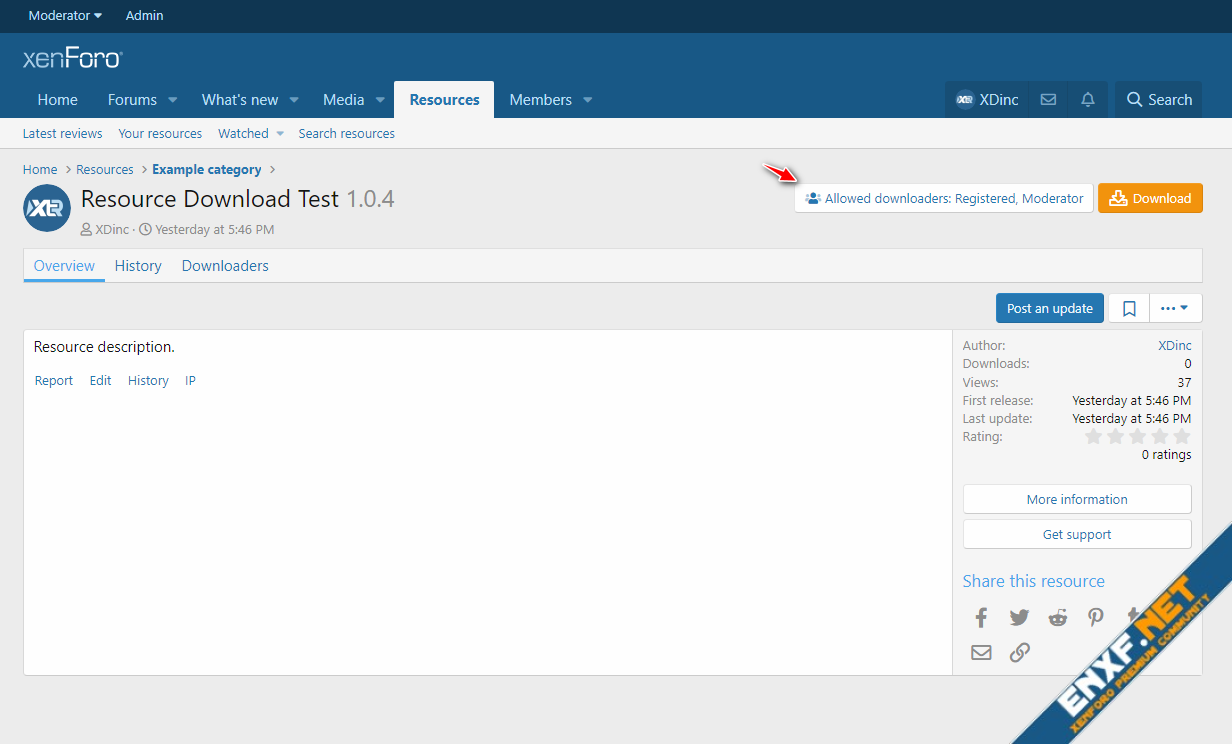
Task: Open the alerts bell icon
Action: (1087, 100)
